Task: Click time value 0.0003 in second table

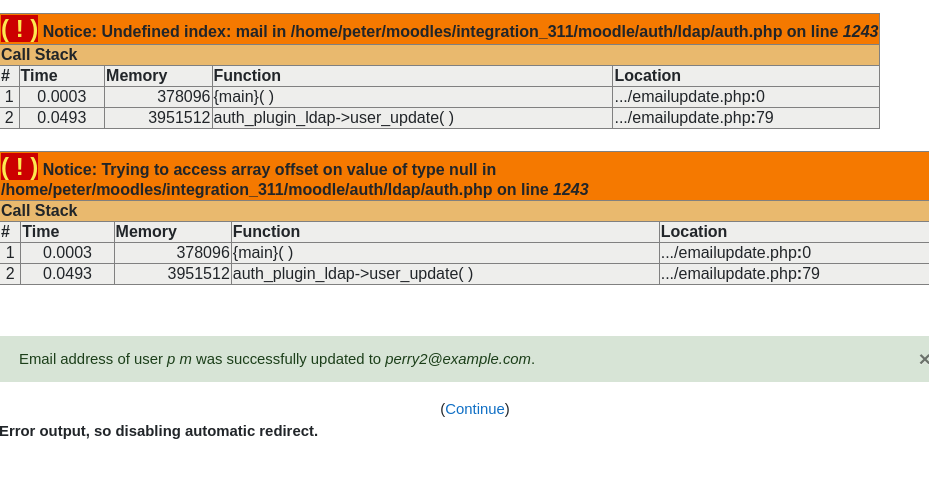Action: click(x=68, y=253)
